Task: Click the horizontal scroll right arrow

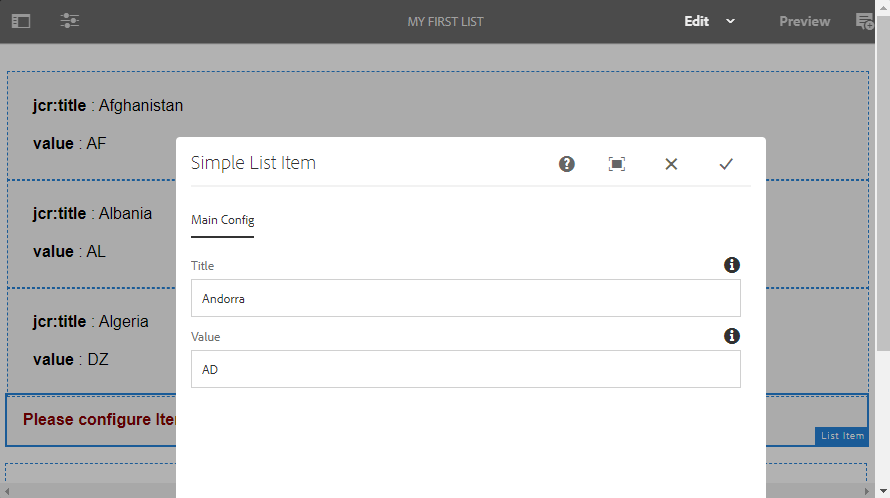Action: coord(867,491)
